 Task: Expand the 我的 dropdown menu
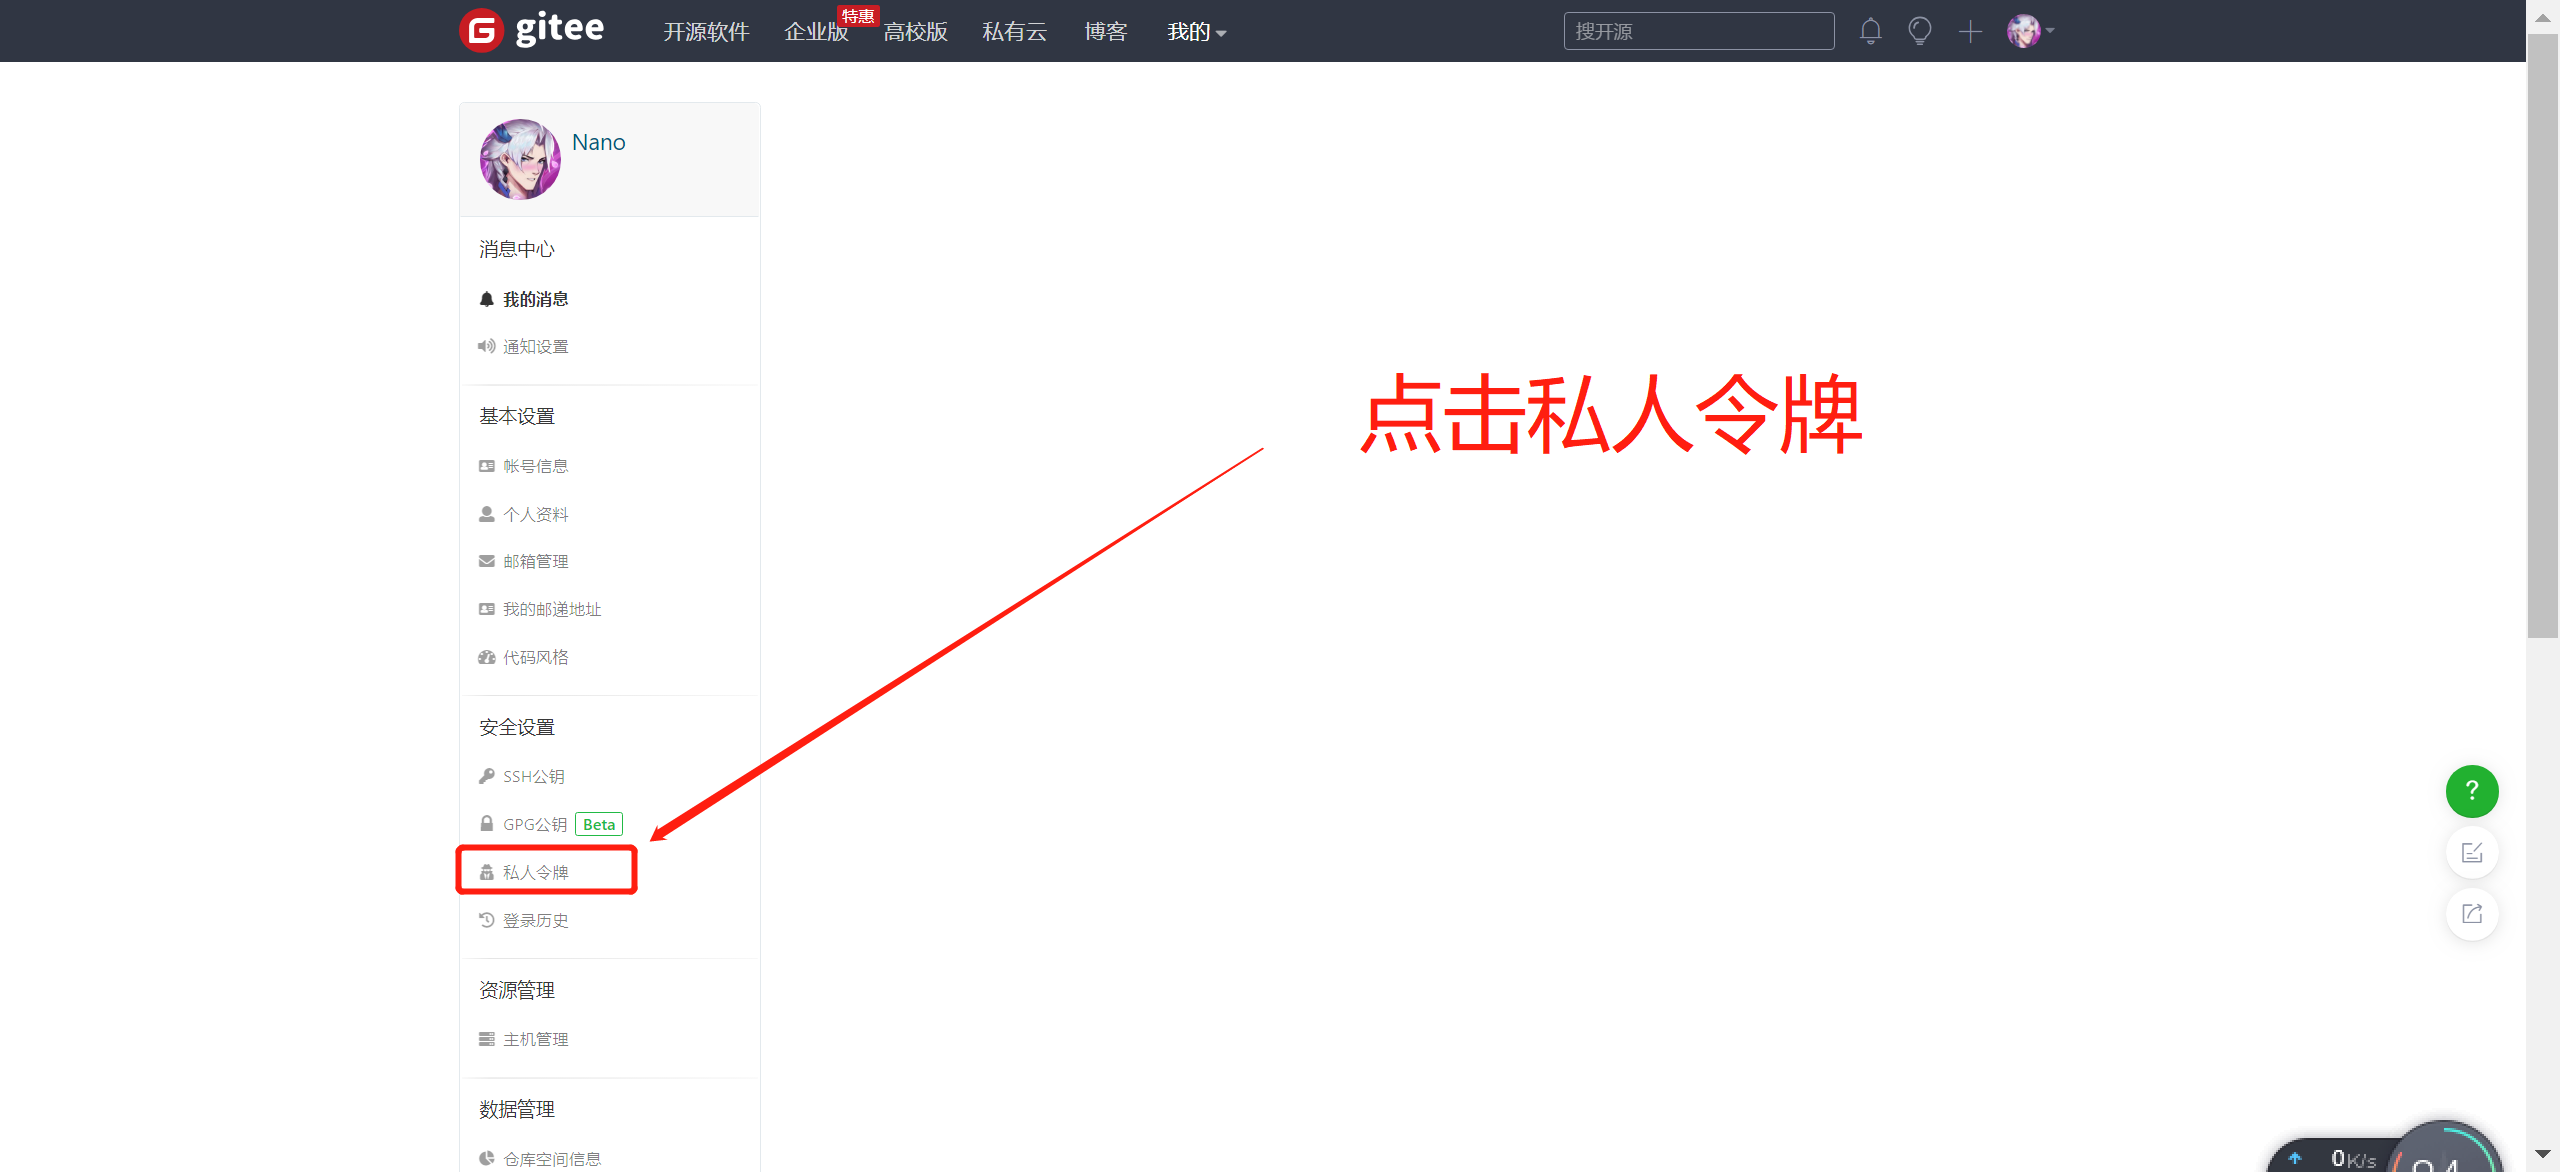(1196, 32)
